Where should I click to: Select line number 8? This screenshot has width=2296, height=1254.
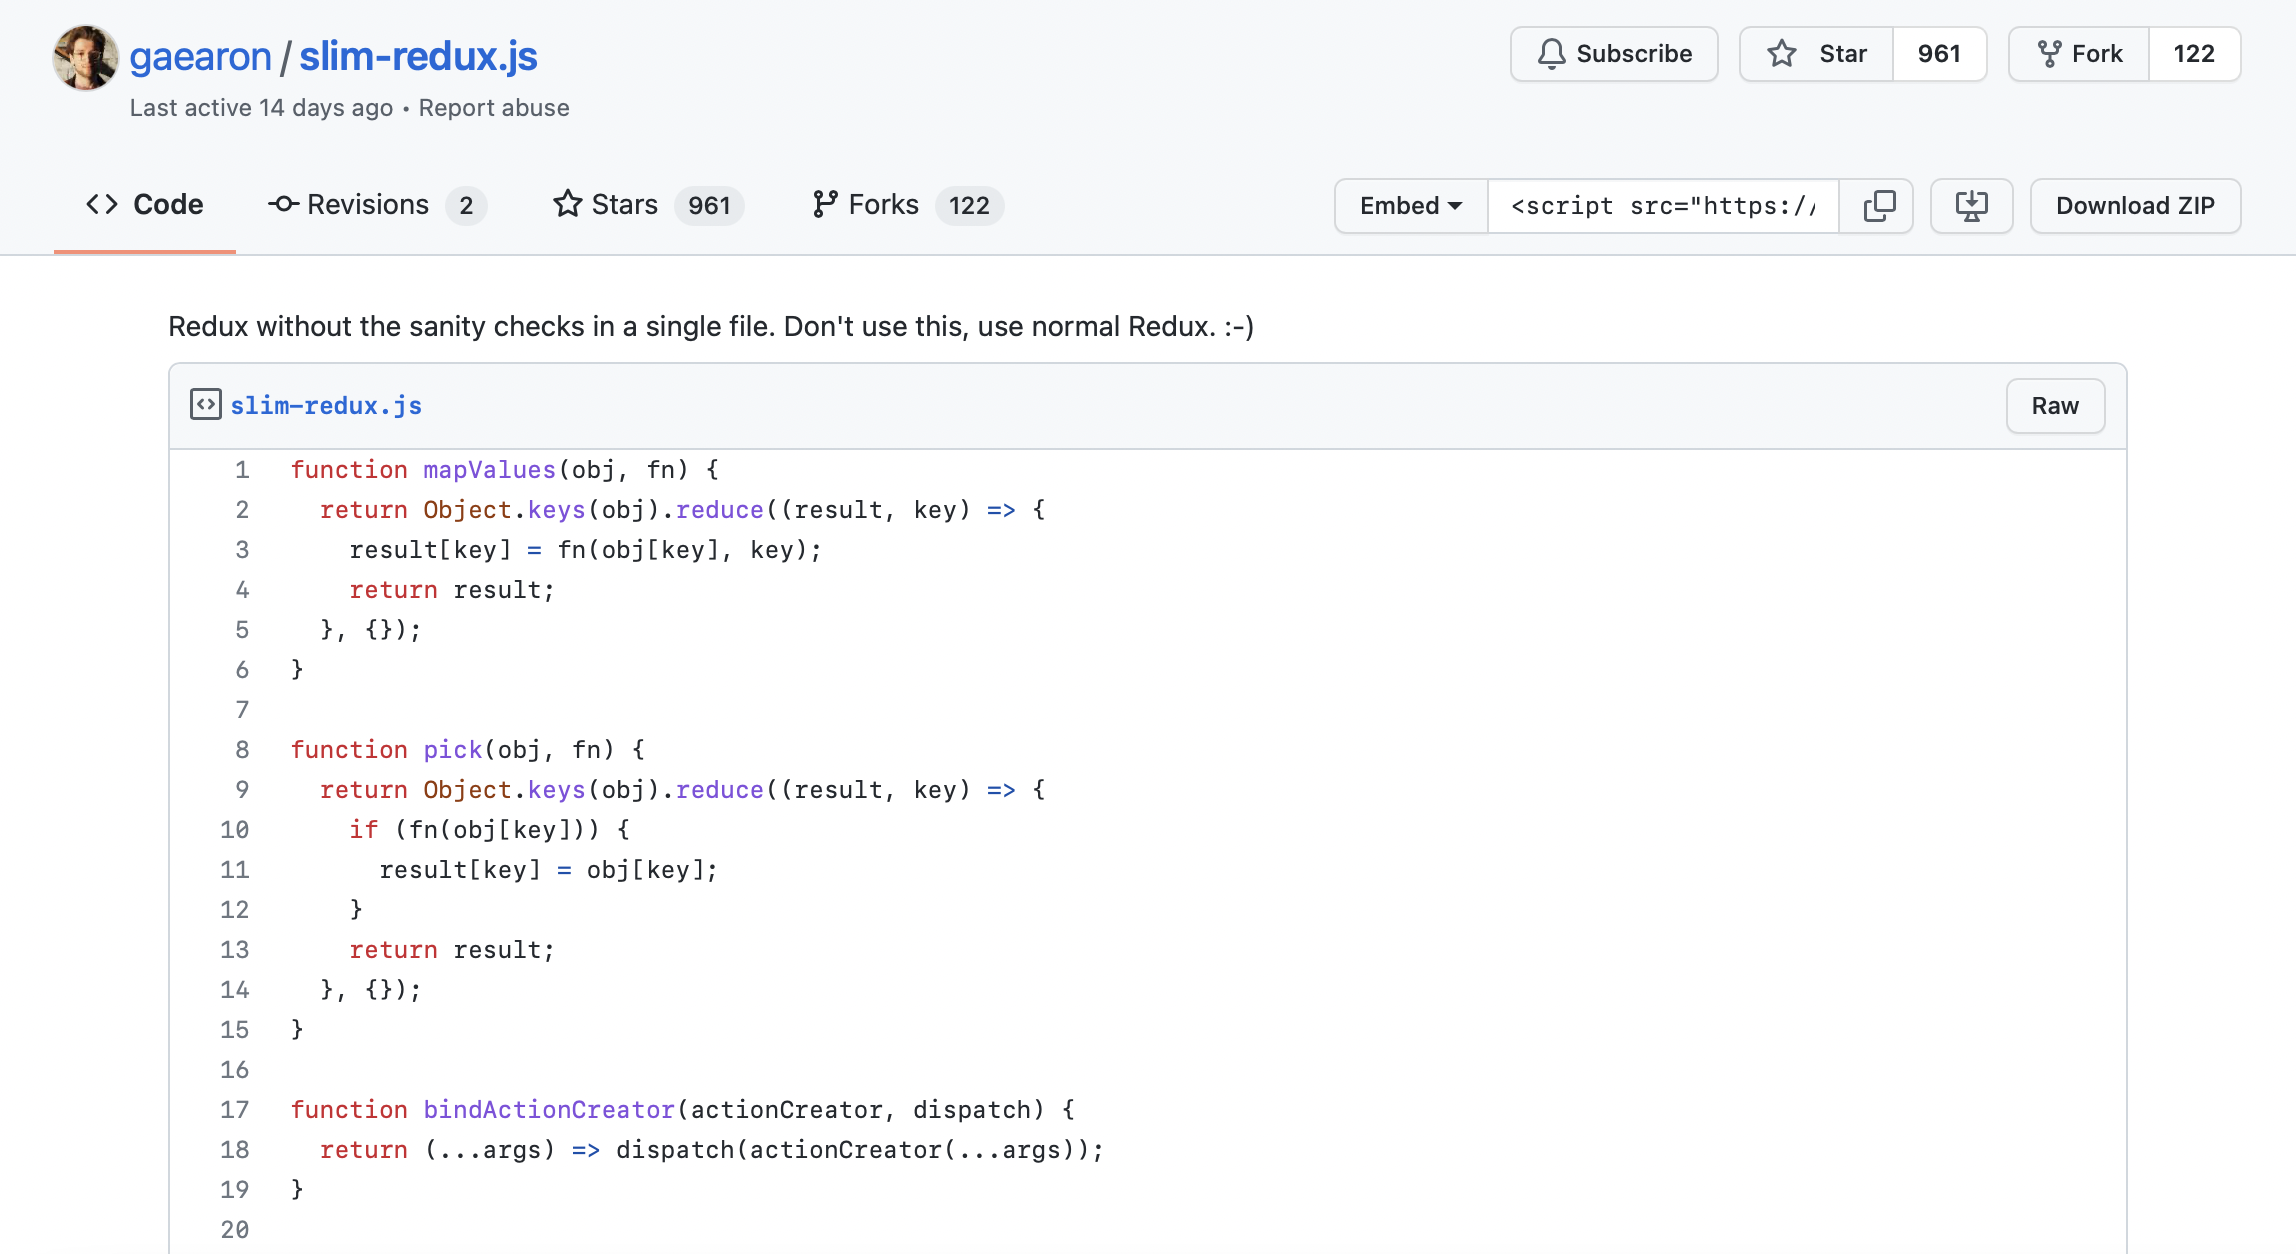point(242,750)
